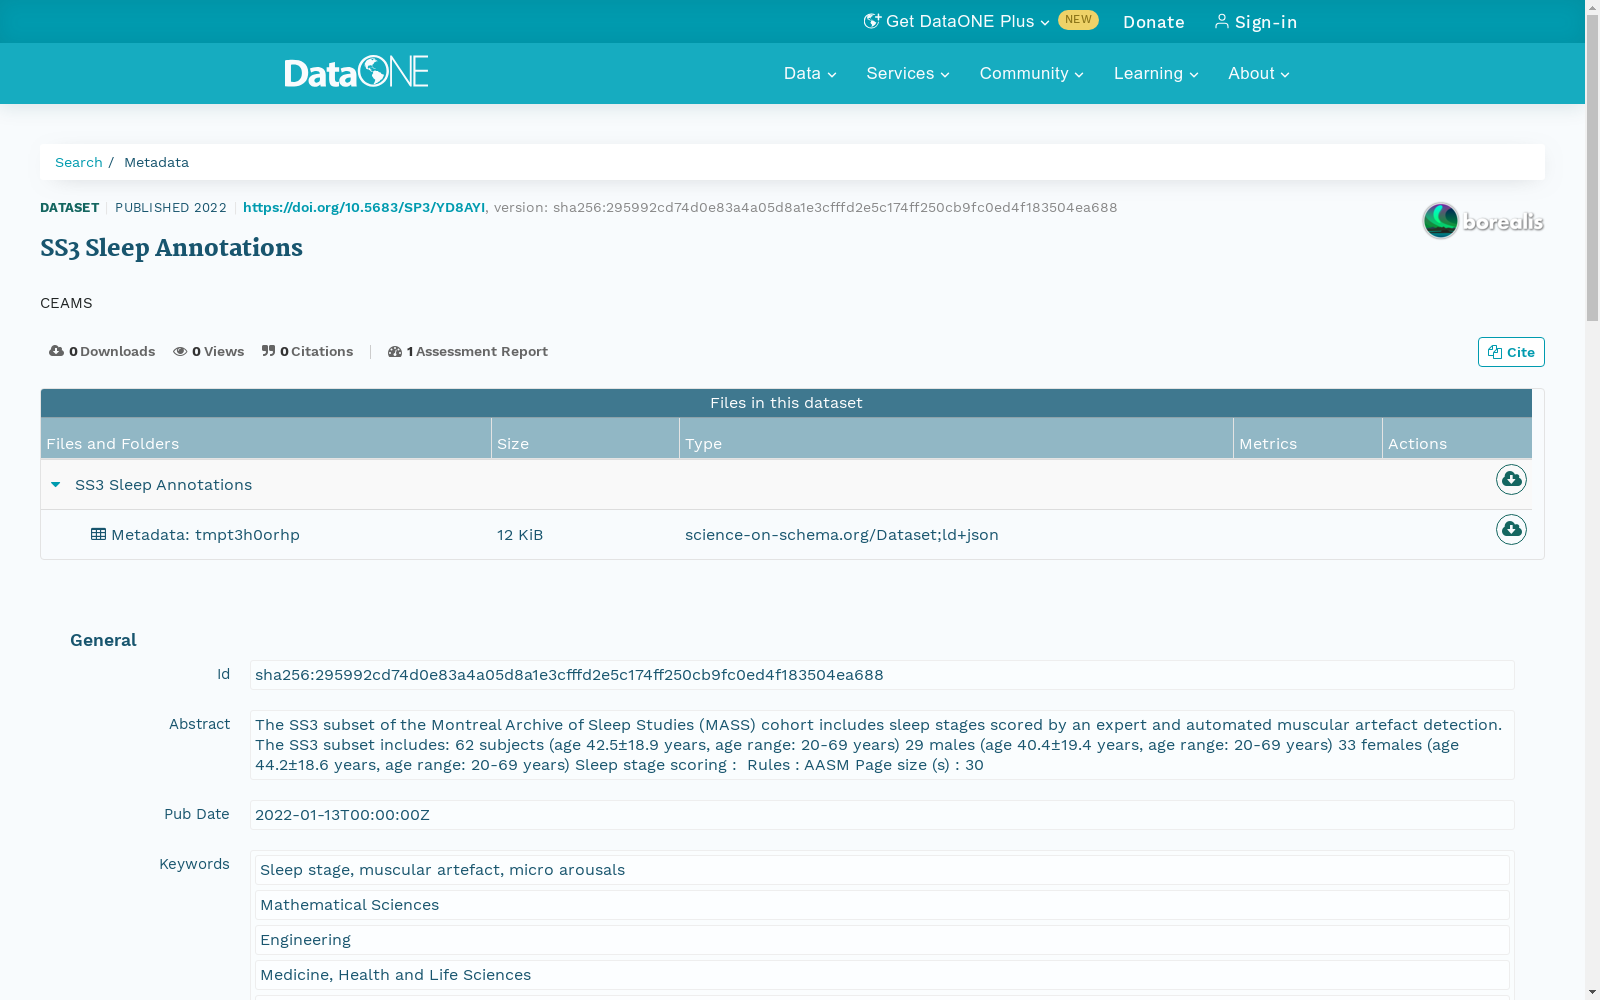Click the Downloads cloud icon
The width and height of the screenshot is (1600, 1000).
pos(56,351)
